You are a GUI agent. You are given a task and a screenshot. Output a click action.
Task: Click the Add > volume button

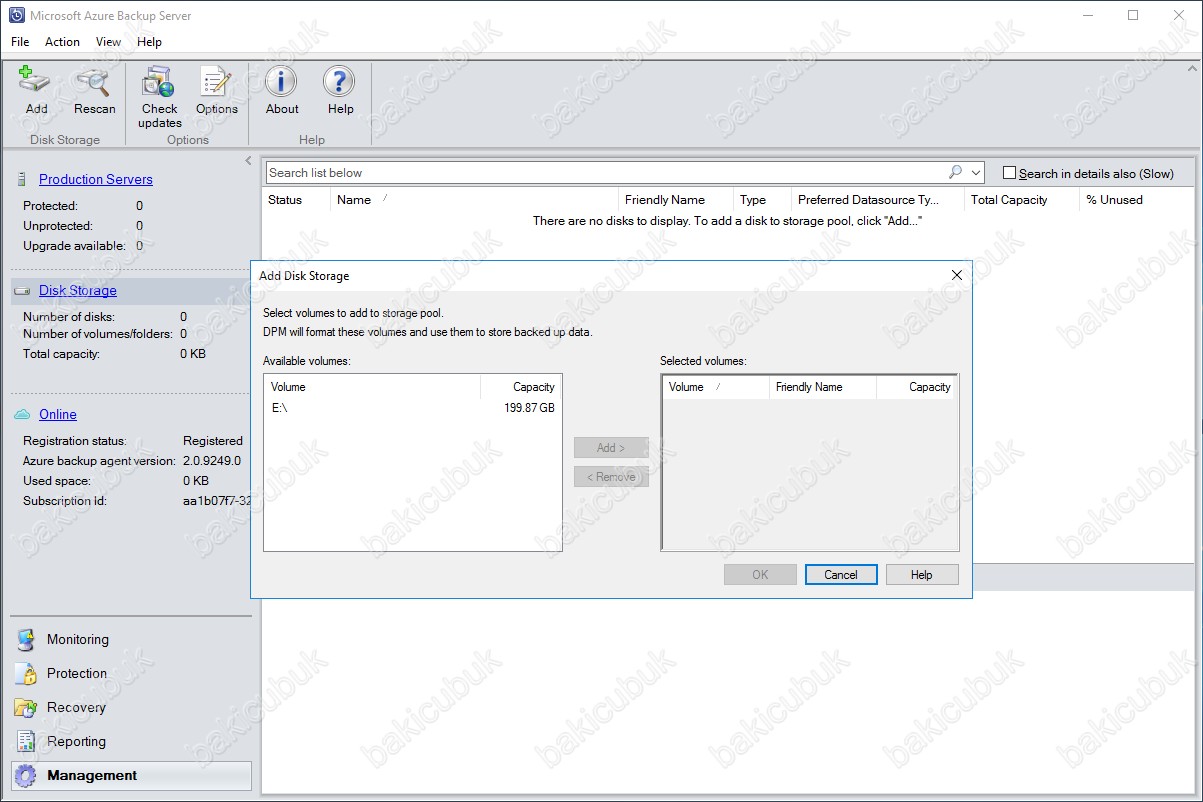click(611, 448)
